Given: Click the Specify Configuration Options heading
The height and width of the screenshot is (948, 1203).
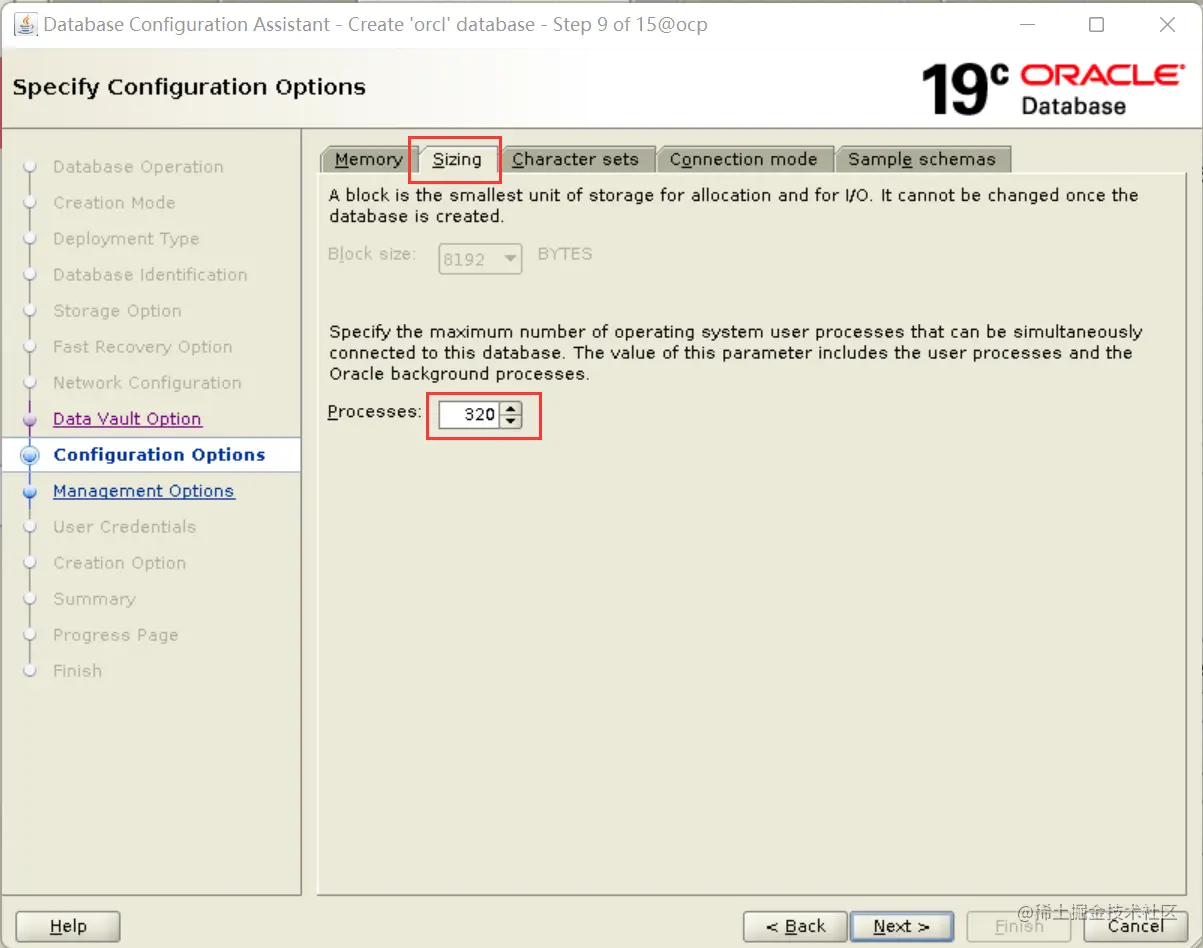Looking at the screenshot, I should [x=189, y=87].
